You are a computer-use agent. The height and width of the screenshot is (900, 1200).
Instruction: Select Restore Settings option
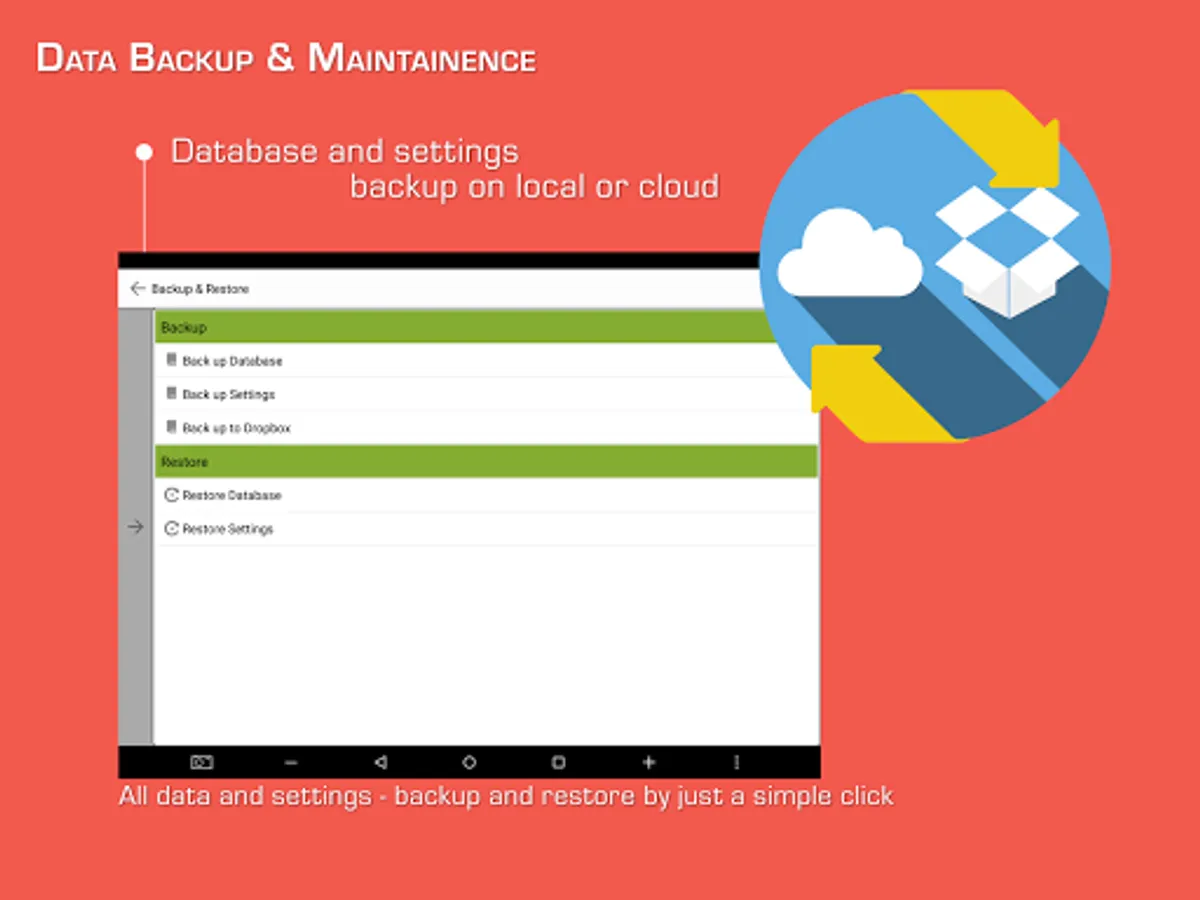tap(487, 529)
